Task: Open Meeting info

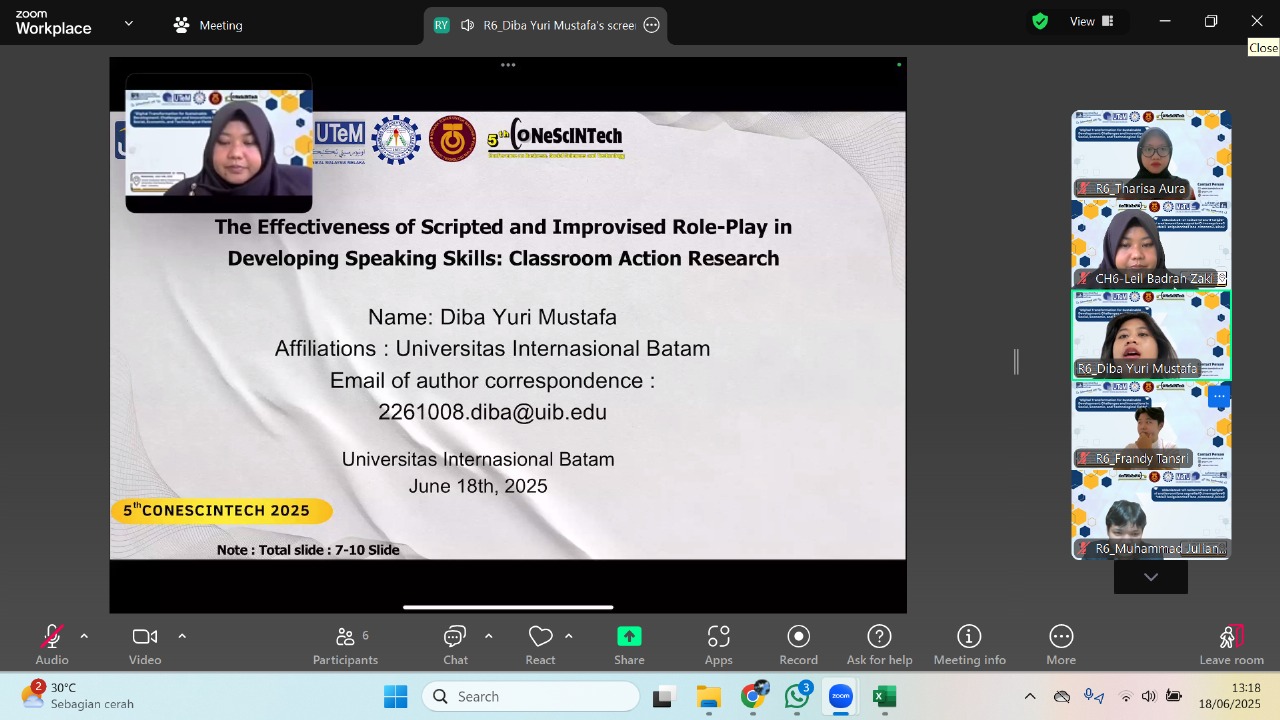Action: click(969, 646)
